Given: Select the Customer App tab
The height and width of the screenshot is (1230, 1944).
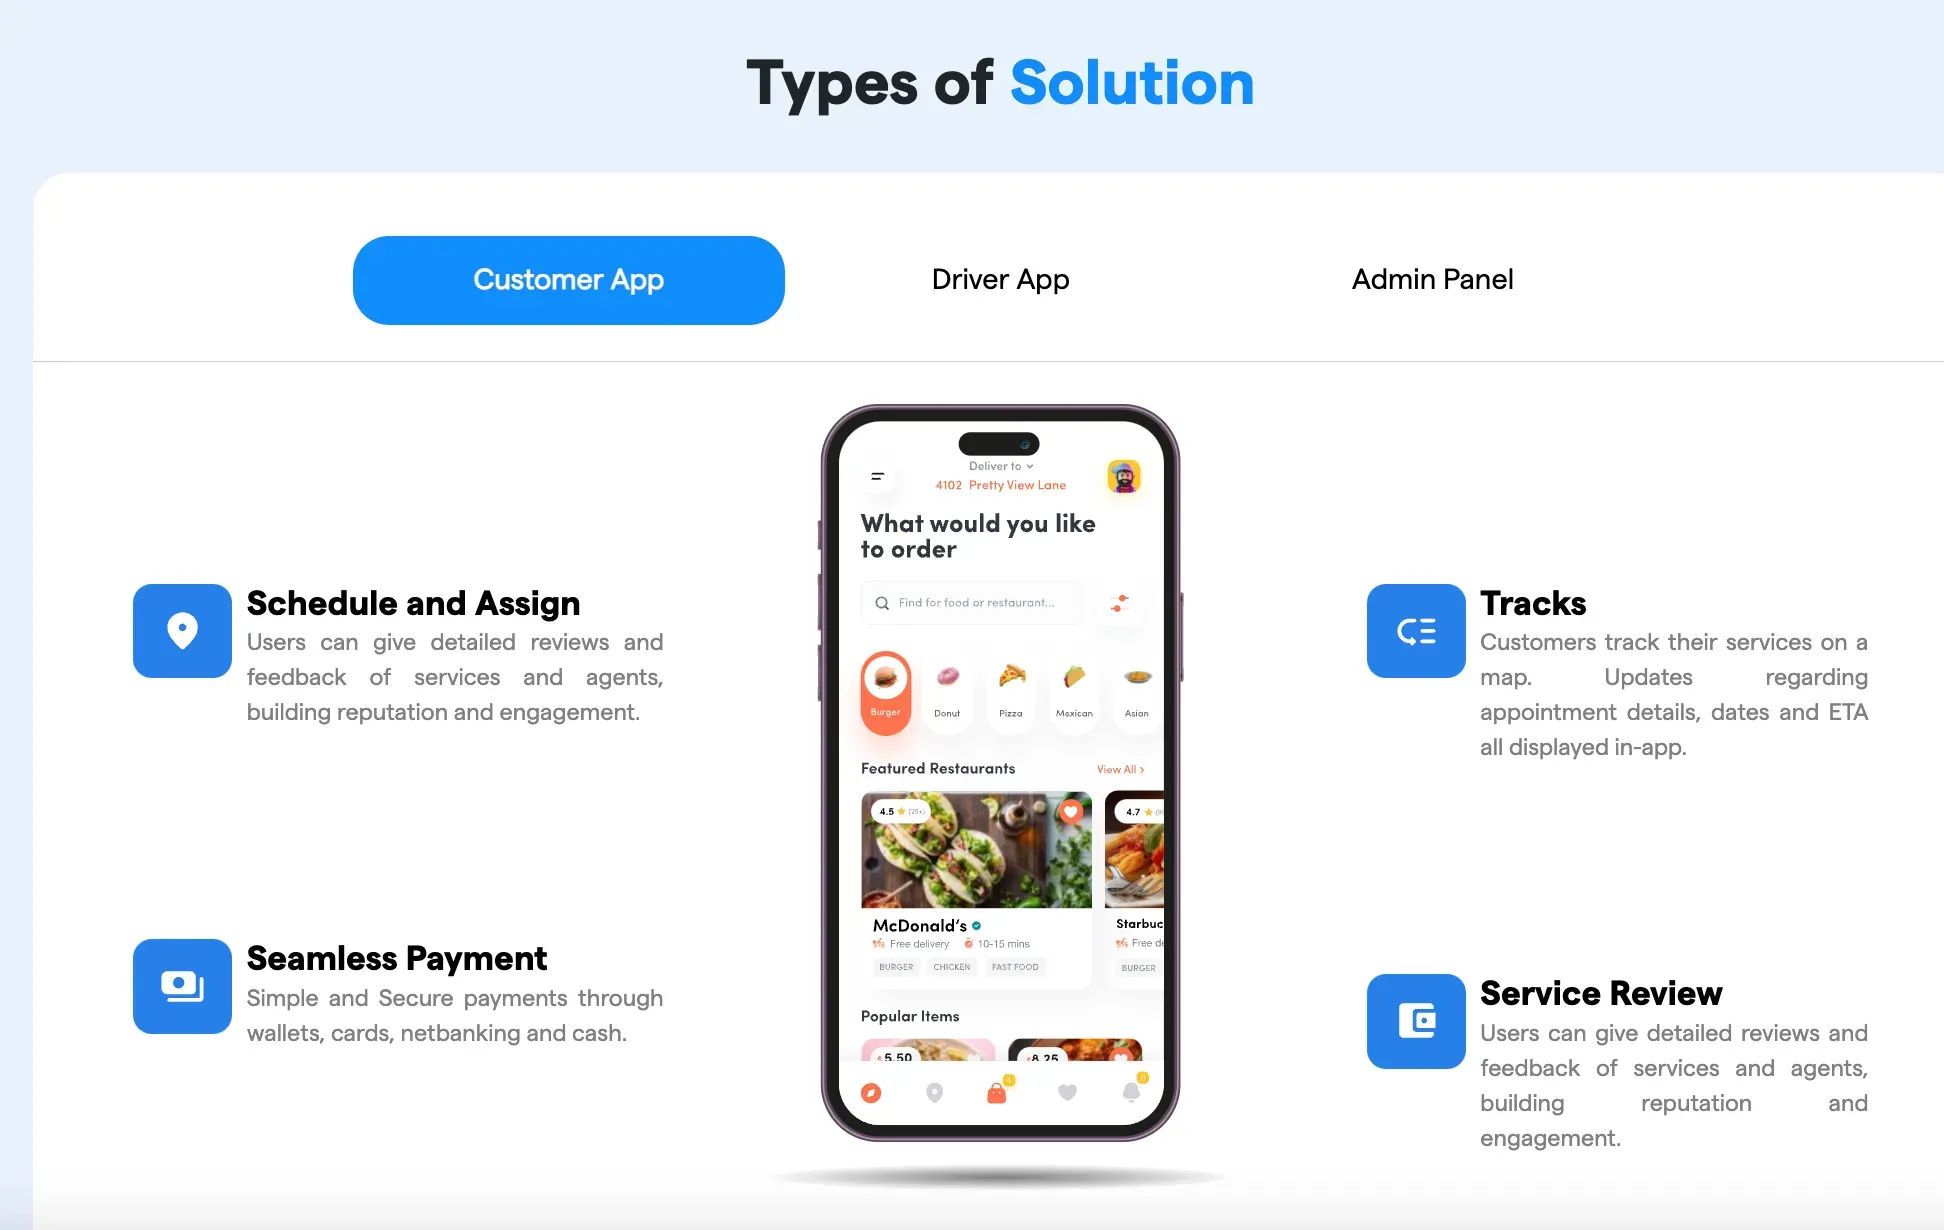Looking at the screenshot, I should coord(568,279).
